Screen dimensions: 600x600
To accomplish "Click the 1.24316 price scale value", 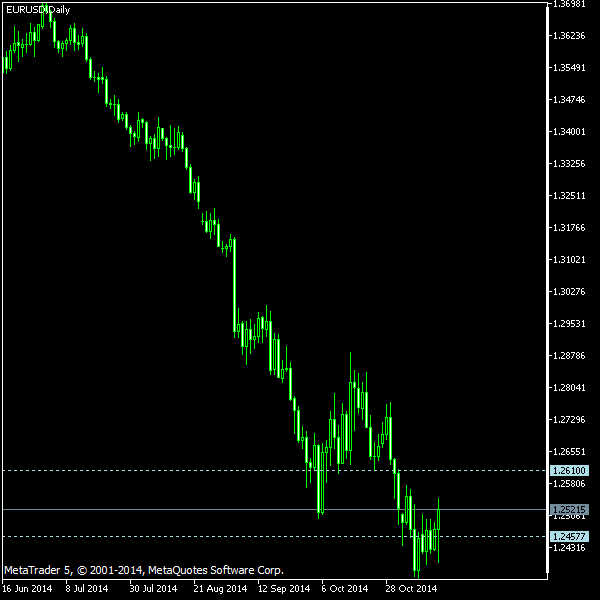I will tap(569, 548).
